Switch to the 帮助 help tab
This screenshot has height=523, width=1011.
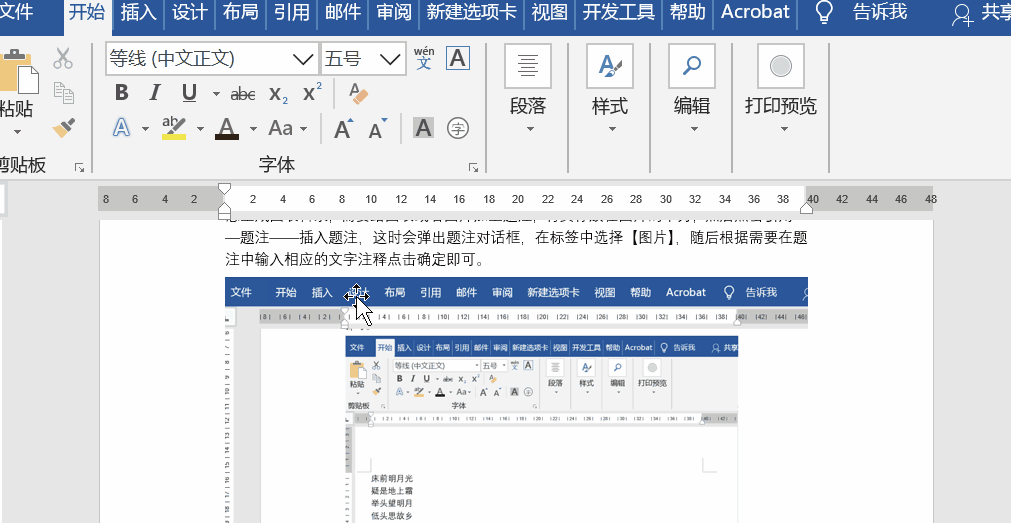click(x=687, y=12)
